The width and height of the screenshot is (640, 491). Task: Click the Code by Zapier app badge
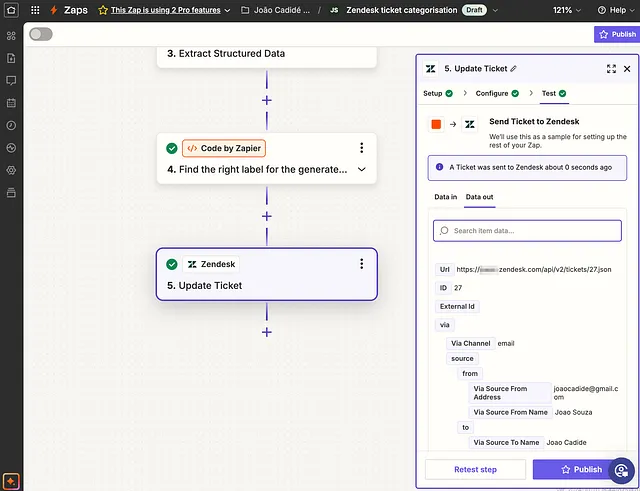pyautogui.click(x=224, y=148)
